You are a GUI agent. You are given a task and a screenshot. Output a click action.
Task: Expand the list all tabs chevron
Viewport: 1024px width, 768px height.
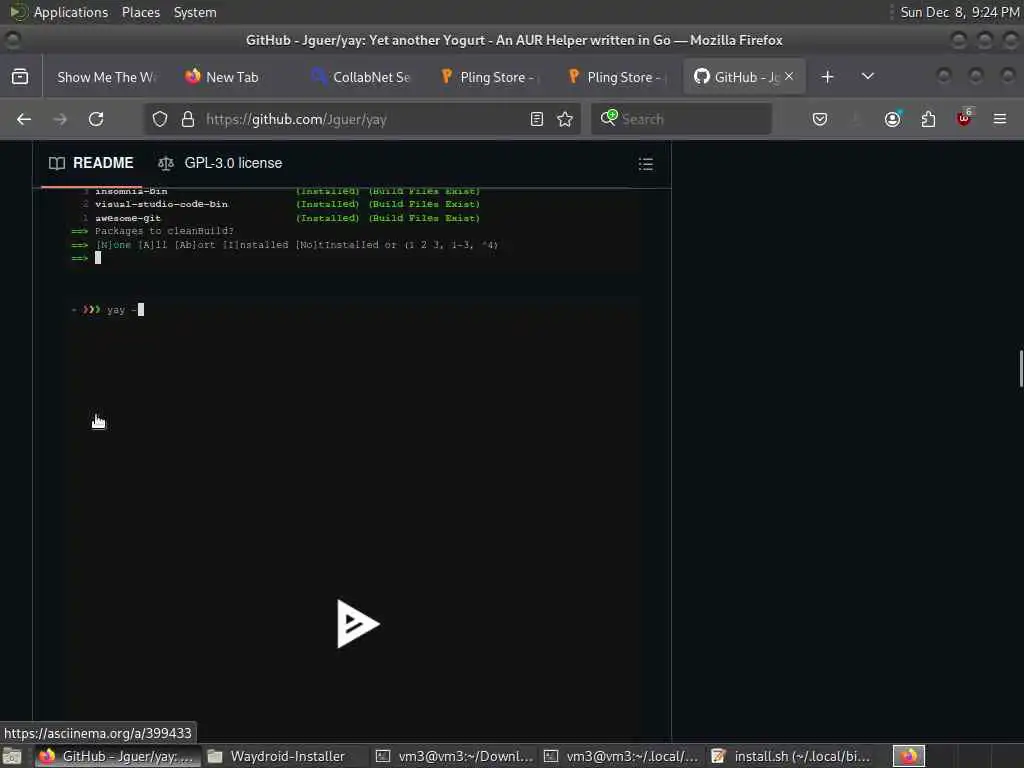(x=867, y=76)
